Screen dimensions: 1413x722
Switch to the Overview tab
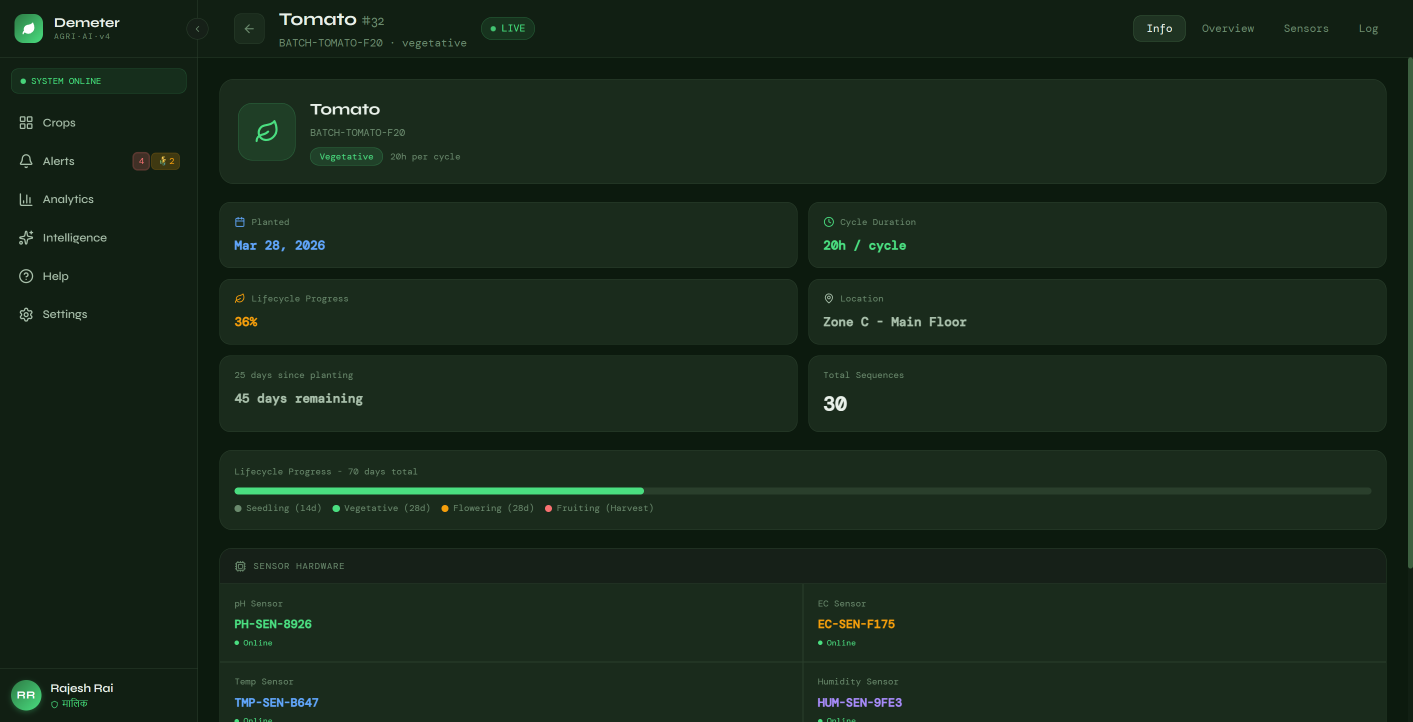click(1228, 28)
